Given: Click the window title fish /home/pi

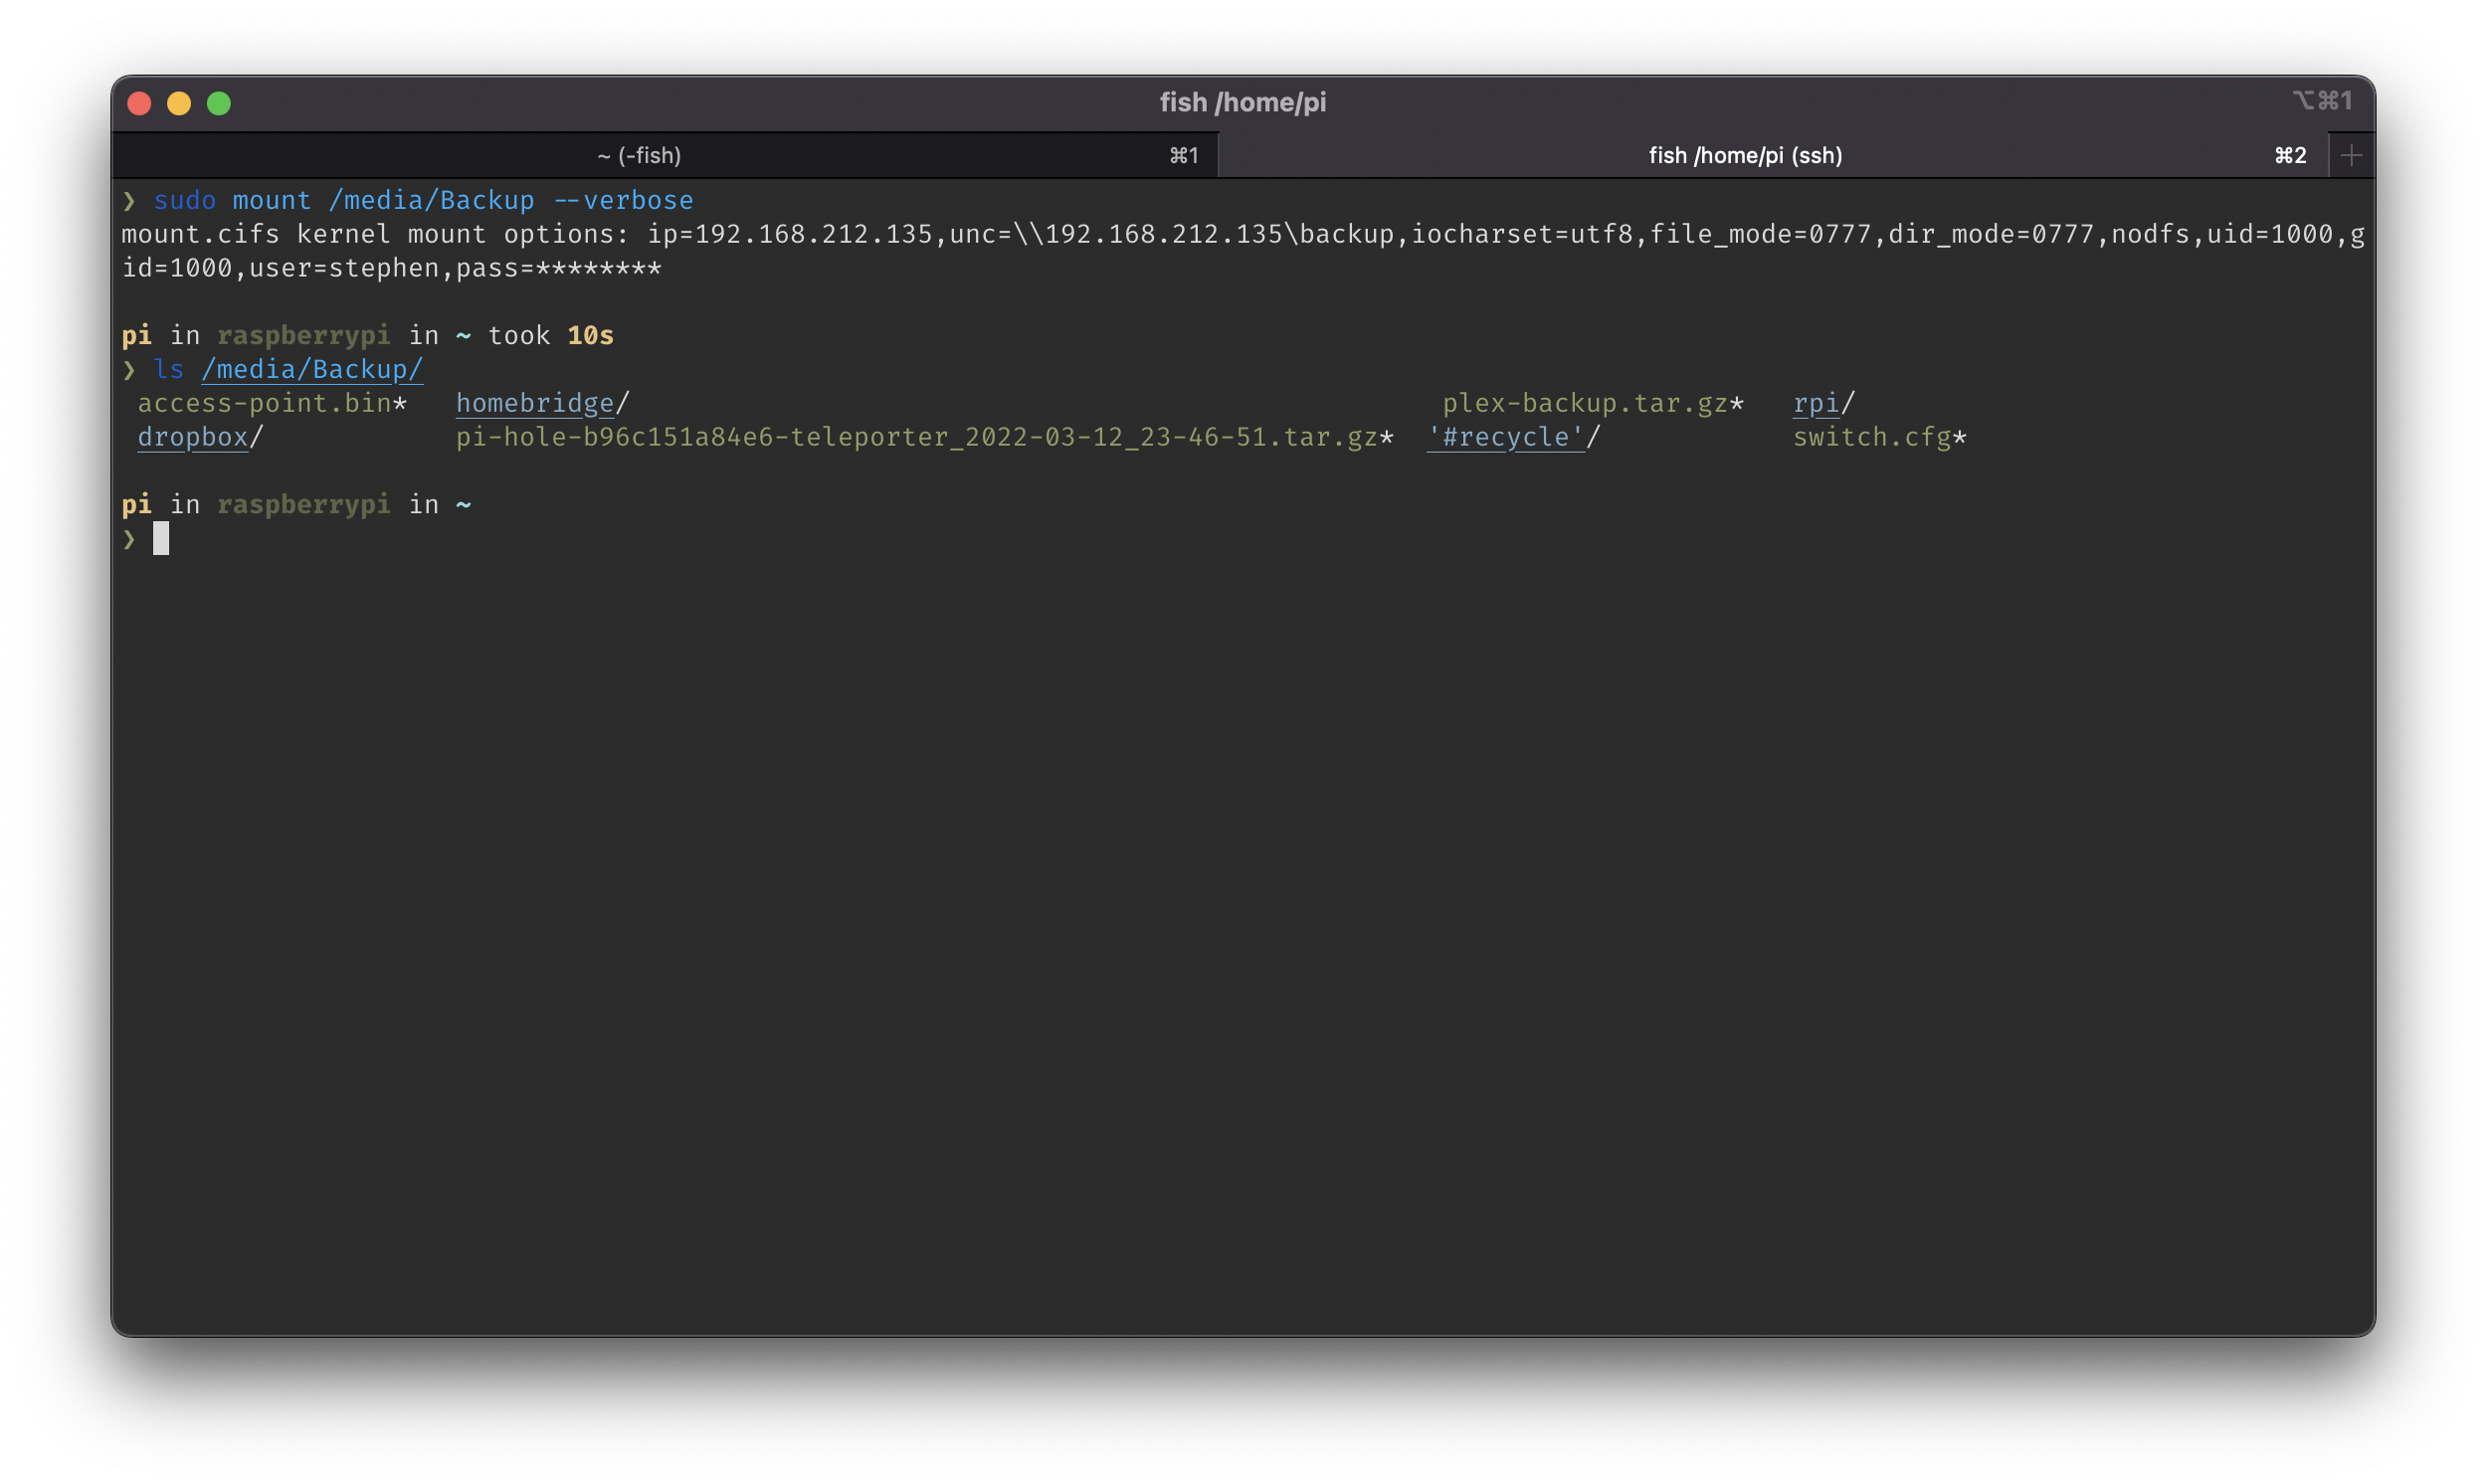Looking at the screenshot, I should [1242, 102].
